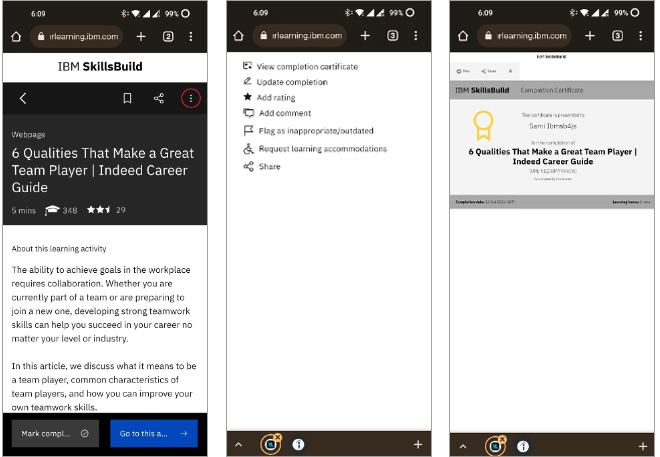Viewport: 660px width, 457px height.
Task: Select Share in the options menu
Action: (x=261, y=166)
